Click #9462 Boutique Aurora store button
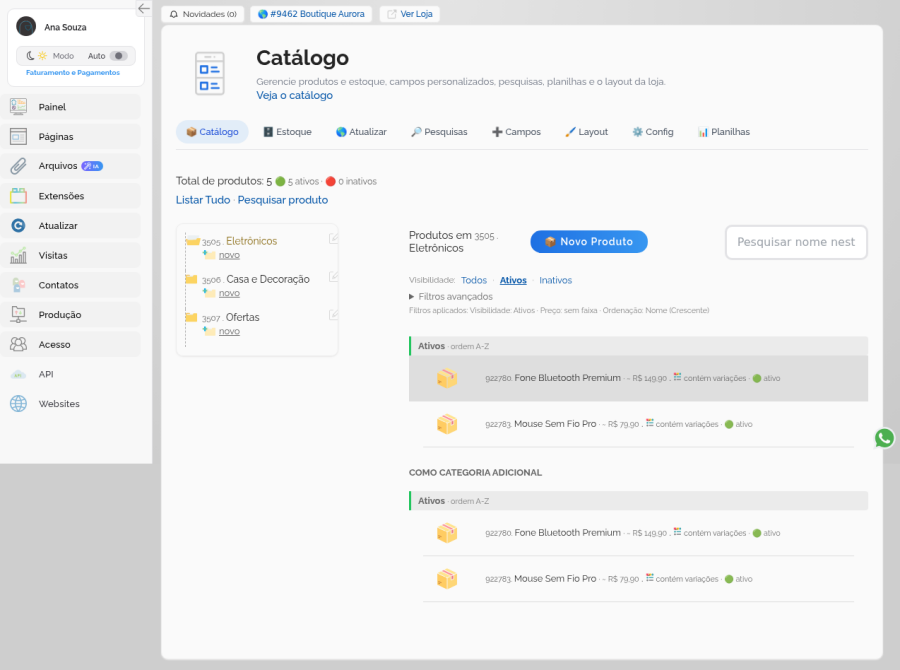This screenshot has height=670, width=900. [x=311, y=14]
